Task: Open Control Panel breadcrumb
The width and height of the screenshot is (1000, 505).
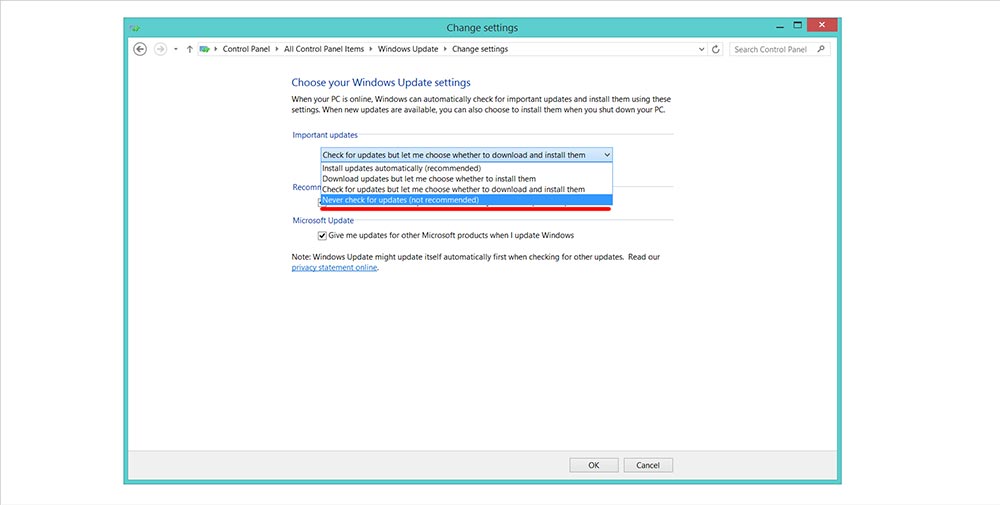Action: tap(246, 49)
